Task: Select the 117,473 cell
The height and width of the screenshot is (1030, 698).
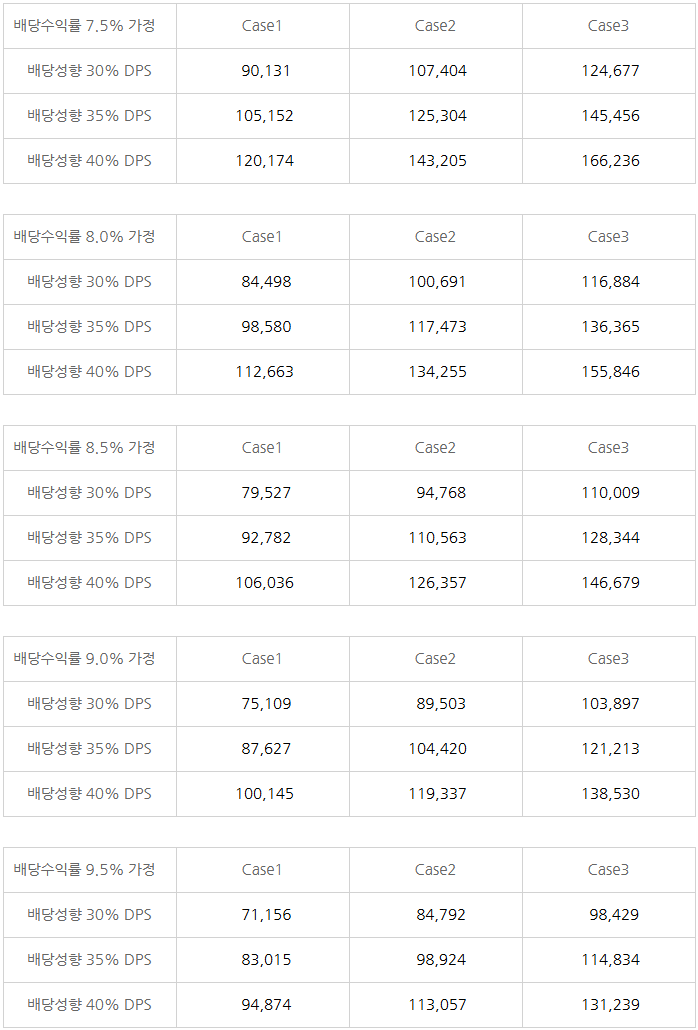Action: coord(437,327)
